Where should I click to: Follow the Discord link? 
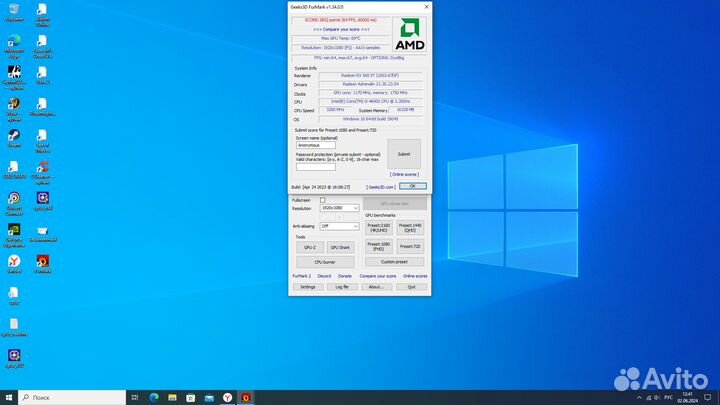pyautogui.click(x=324, y=275)
